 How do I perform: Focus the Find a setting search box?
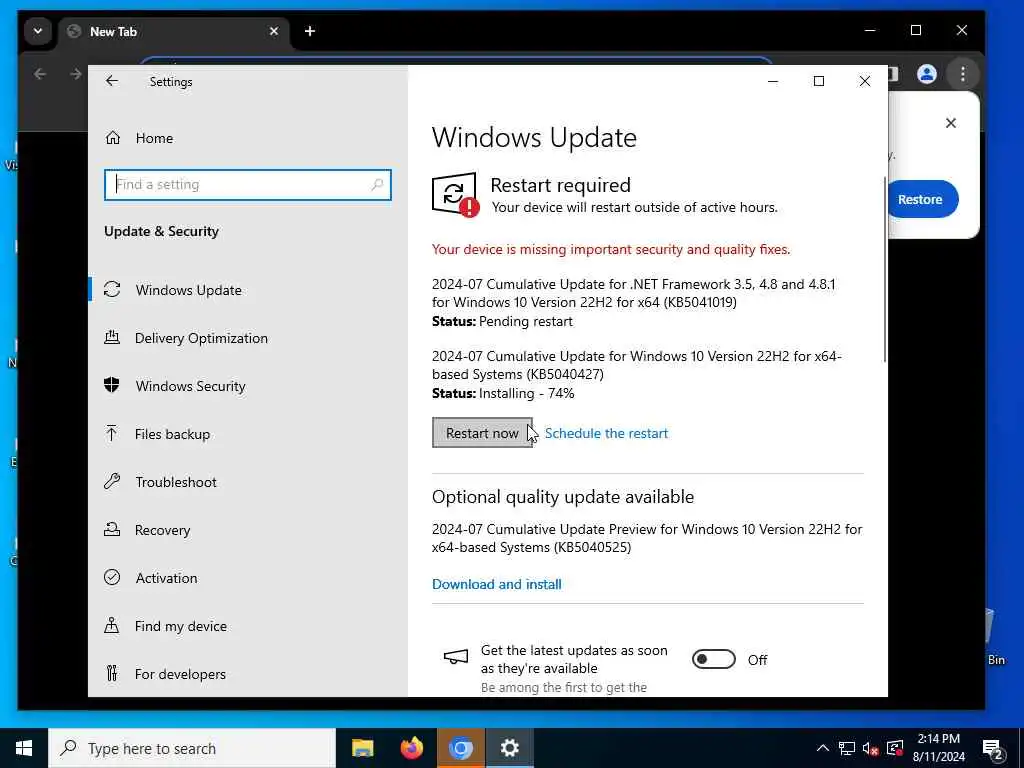pos(248,185)
